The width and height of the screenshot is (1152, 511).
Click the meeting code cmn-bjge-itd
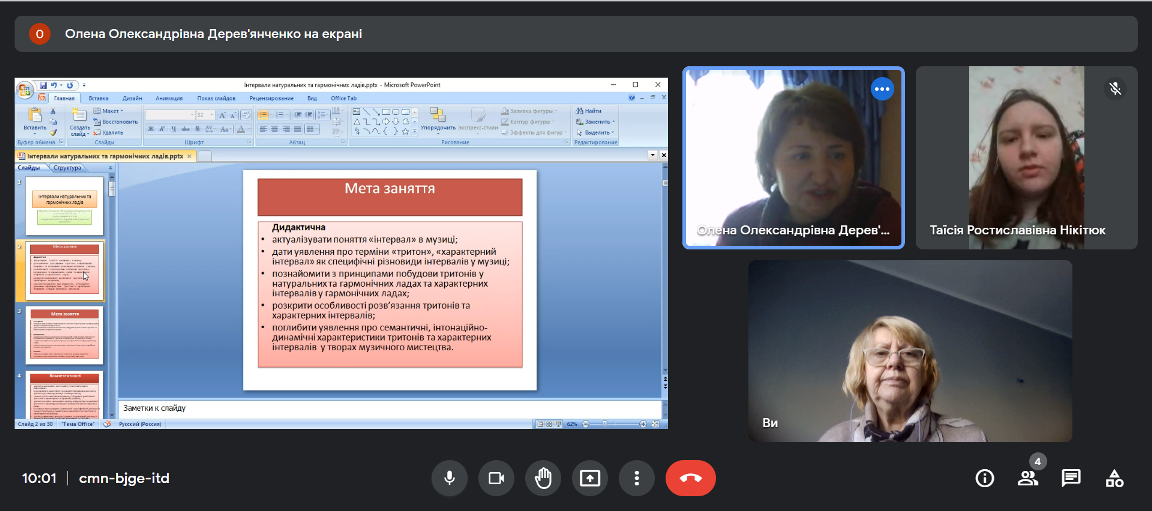[x=124, y=479]
